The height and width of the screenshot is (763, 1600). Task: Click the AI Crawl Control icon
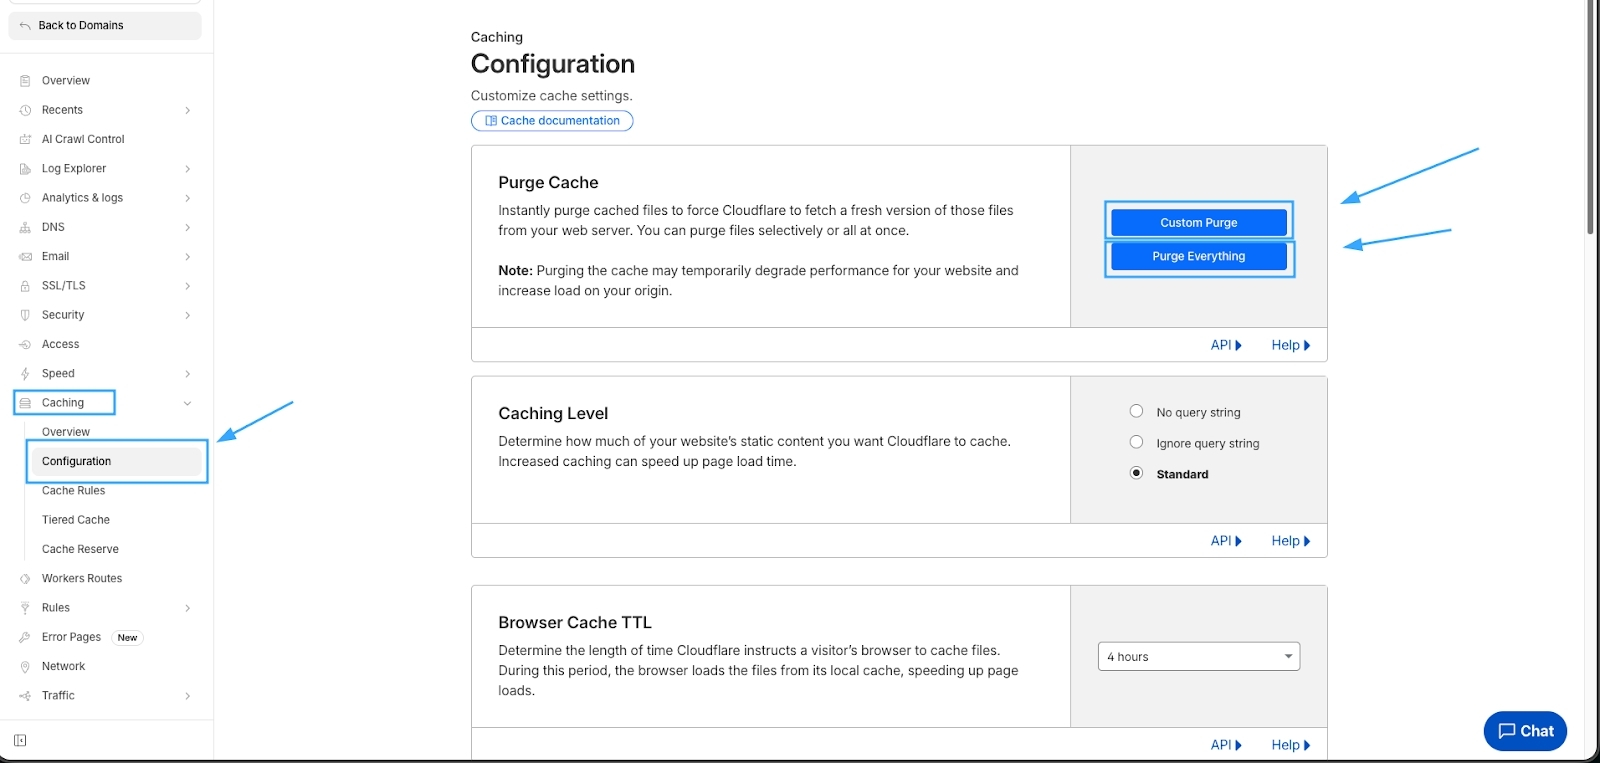[x=25, y=139]
